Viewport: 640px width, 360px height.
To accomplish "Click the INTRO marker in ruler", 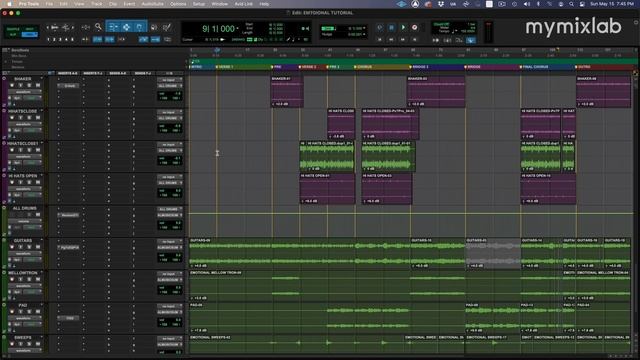I will click(196, 67).
